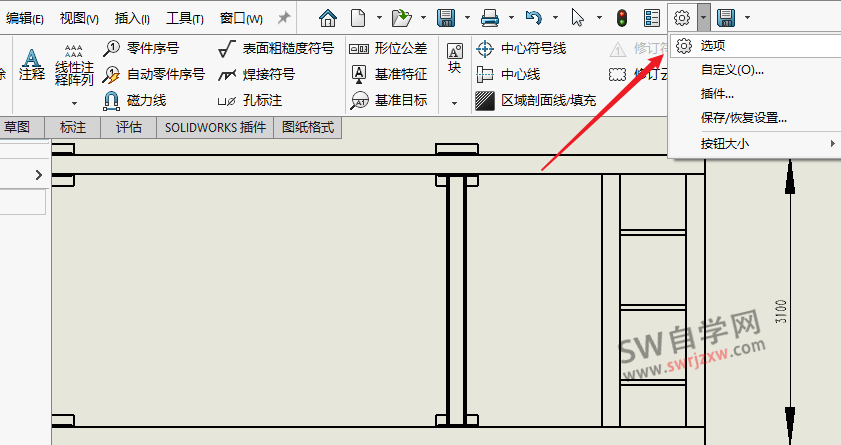Select the 3100 dimension in drawing
This screenshot has width=841, height=445.
781,311
